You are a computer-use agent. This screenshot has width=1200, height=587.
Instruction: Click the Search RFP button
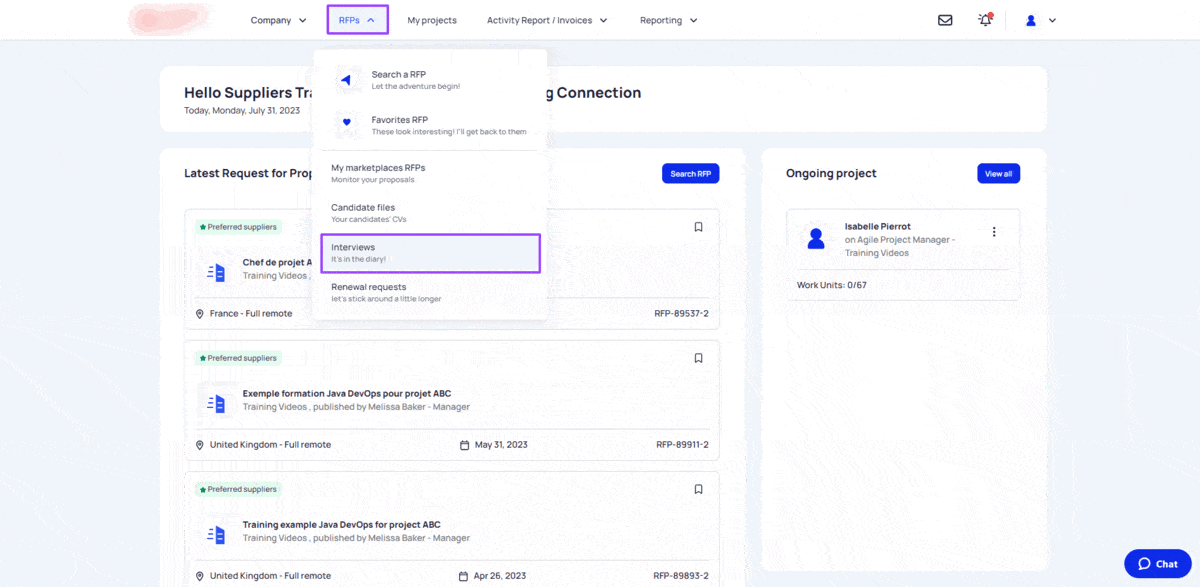(690, 174)
